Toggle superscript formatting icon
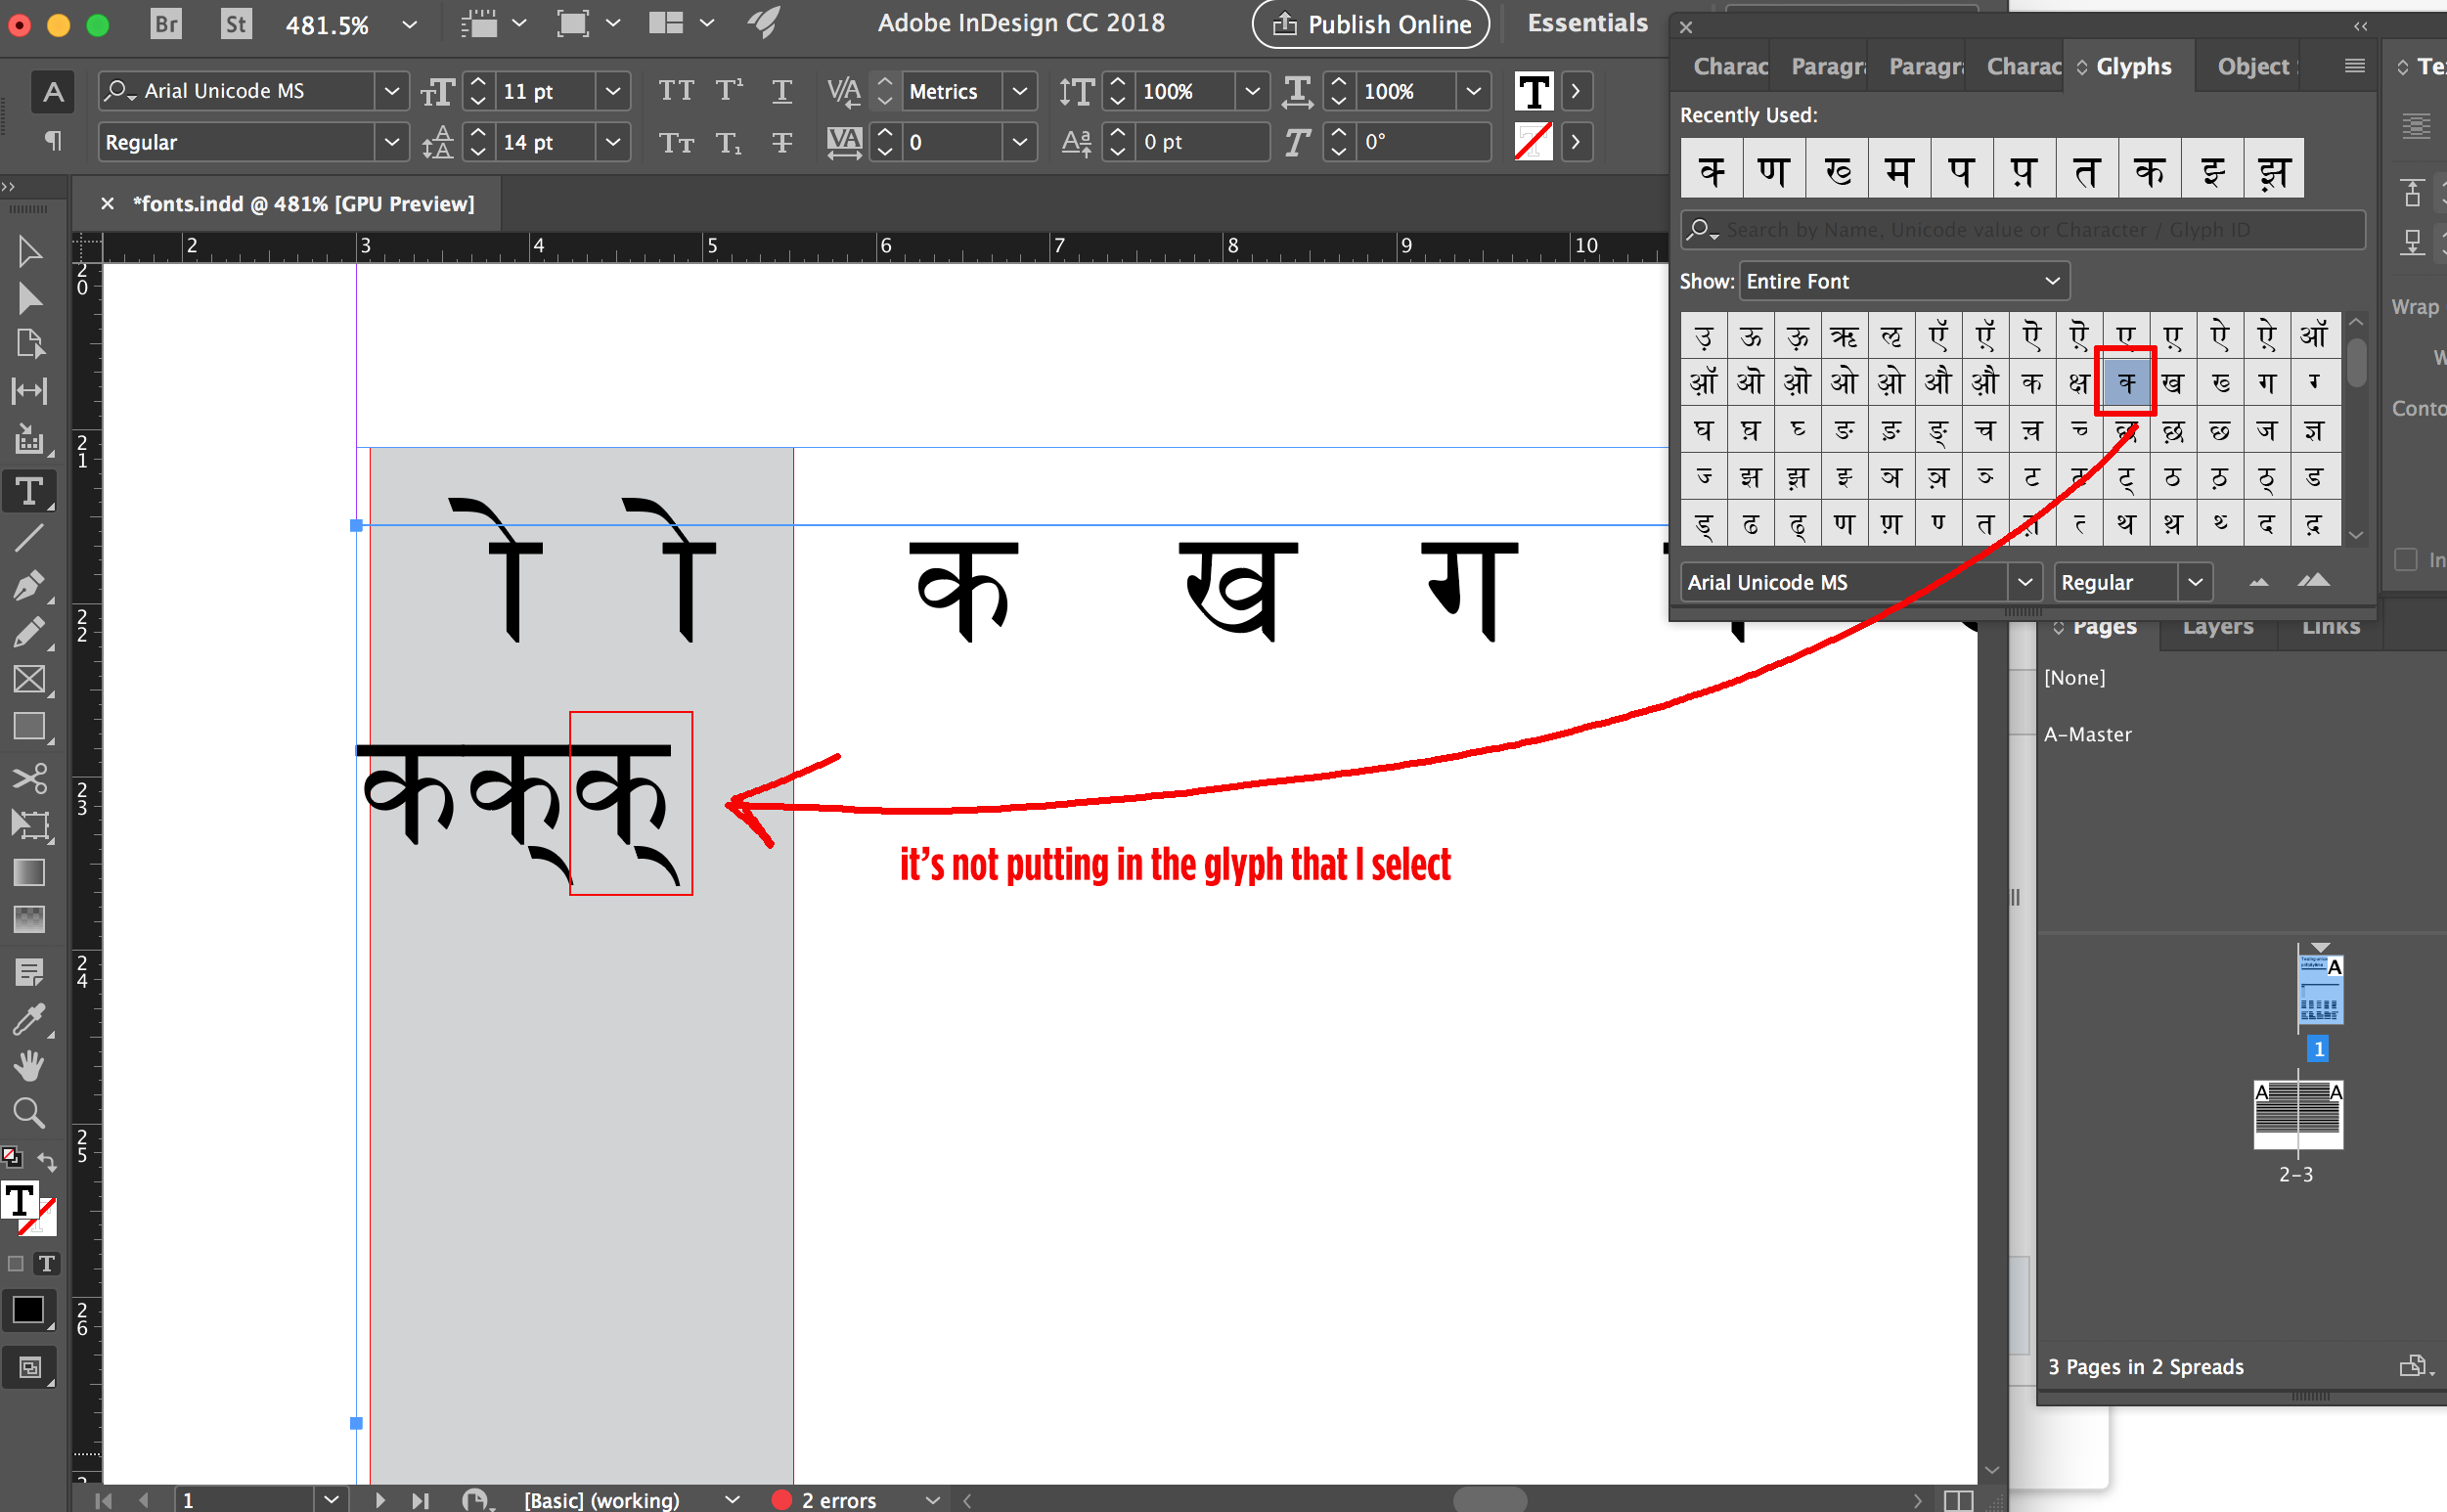2447x1512 pixels. pyautogui.click(x=727, y=91)
